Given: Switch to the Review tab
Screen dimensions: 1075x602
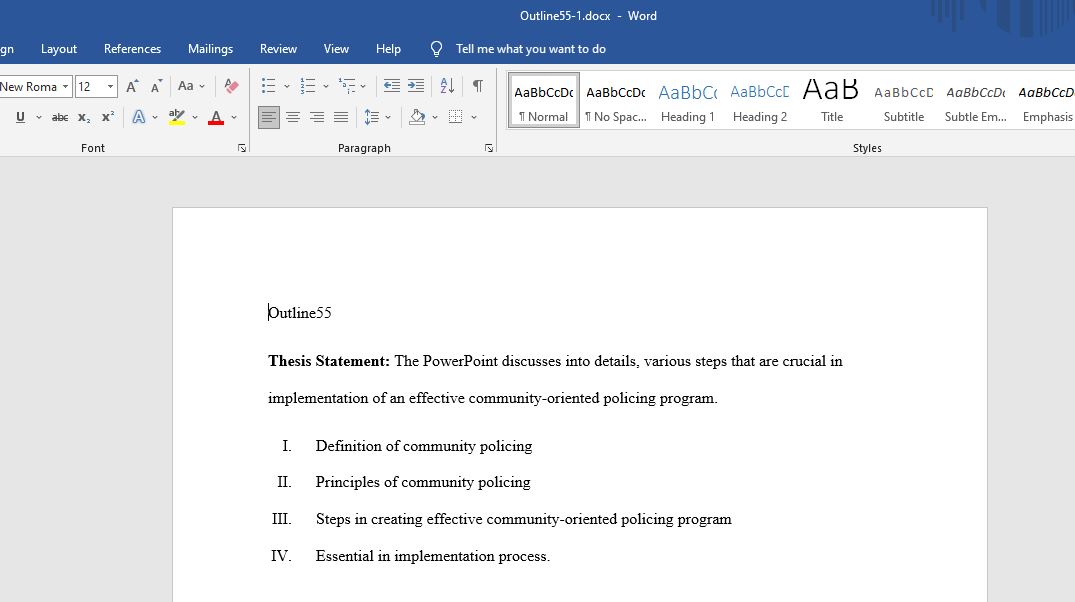Looking at the screenshot, I should click(x=278, y=49).
